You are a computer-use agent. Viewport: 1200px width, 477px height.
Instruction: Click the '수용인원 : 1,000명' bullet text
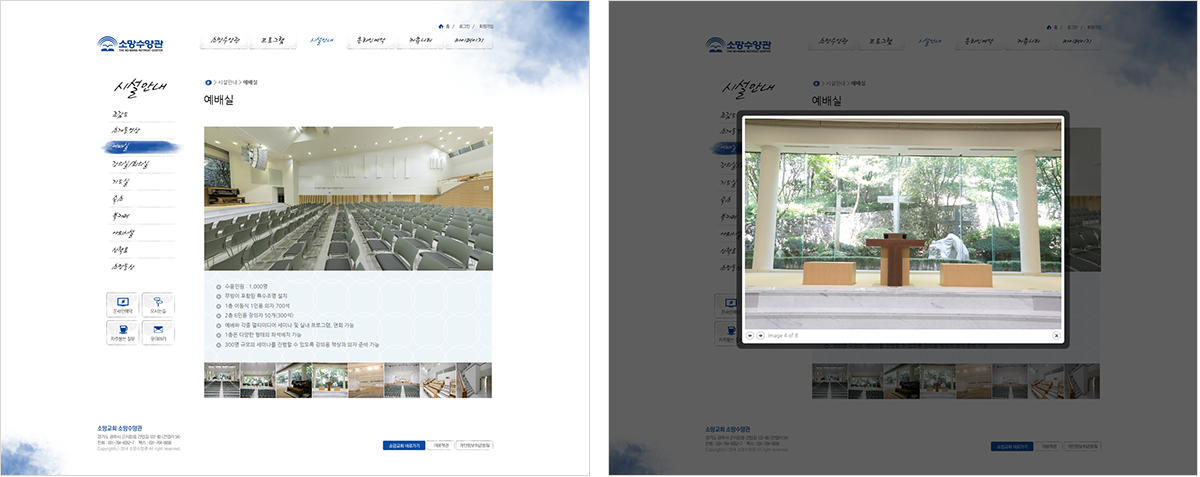[x=245, y=287]
